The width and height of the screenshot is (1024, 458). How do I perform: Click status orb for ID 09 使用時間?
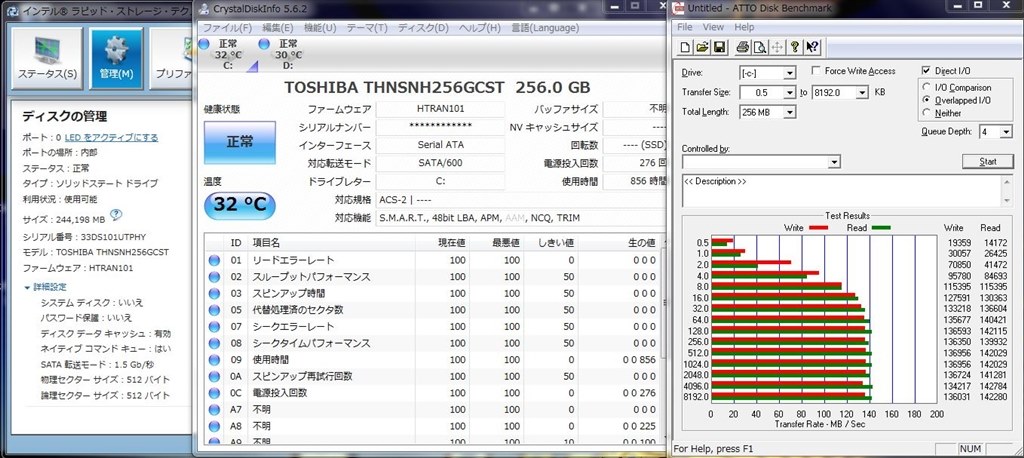point(214,360)
